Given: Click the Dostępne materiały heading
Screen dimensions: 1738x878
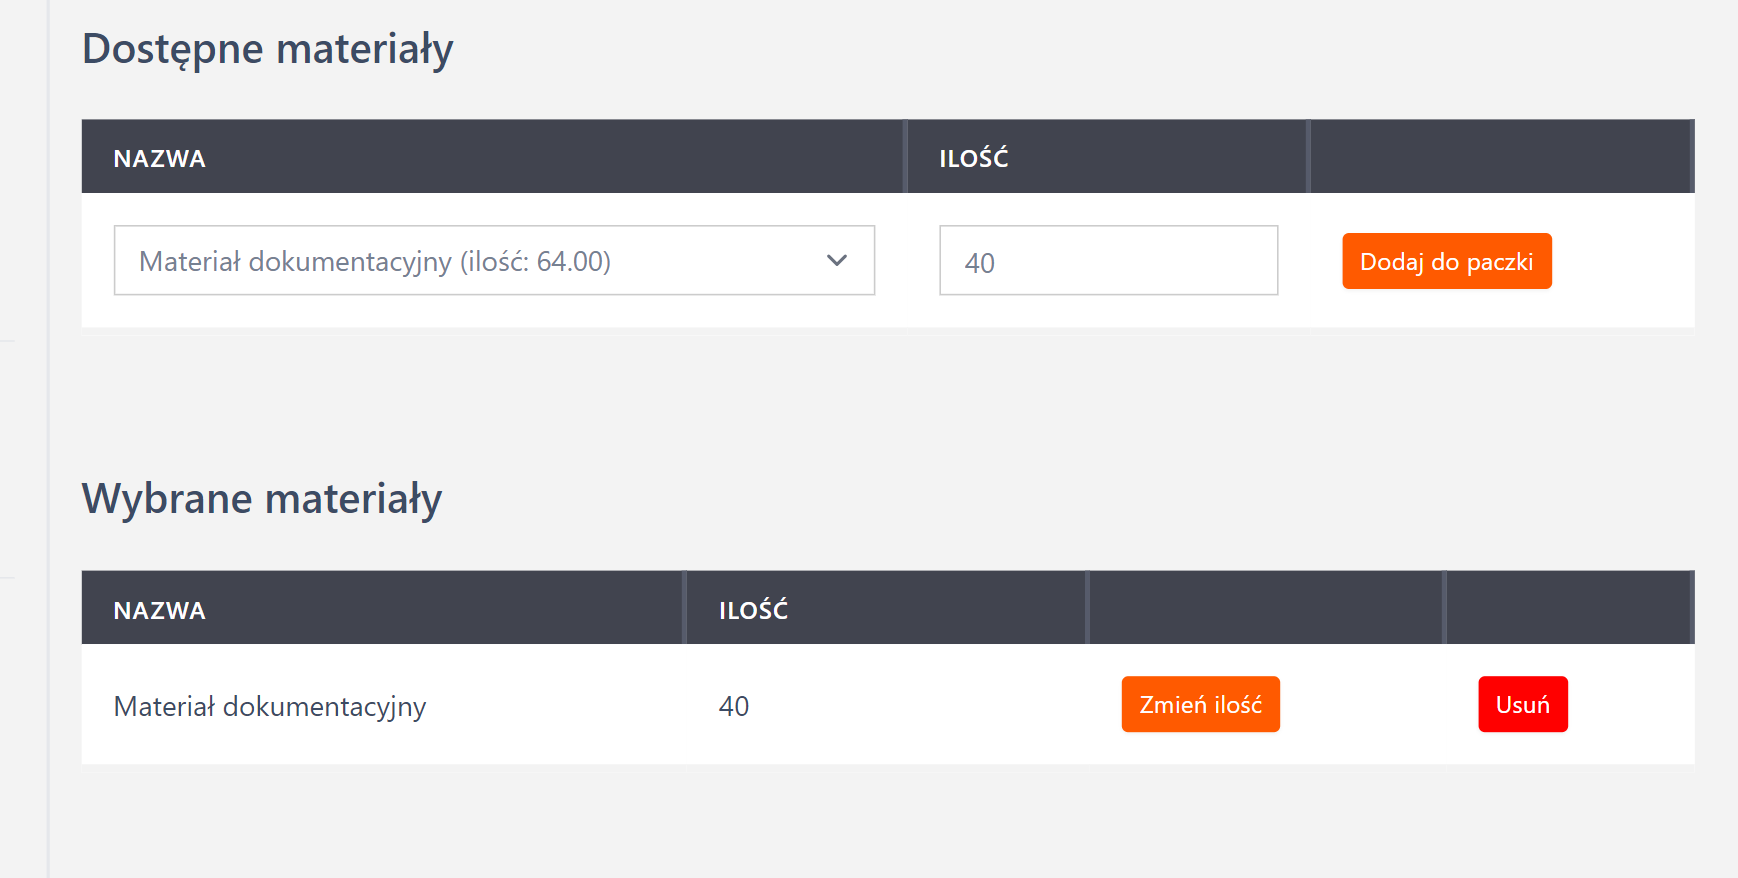Looking at the screenshot, I should tap(268, 49).
